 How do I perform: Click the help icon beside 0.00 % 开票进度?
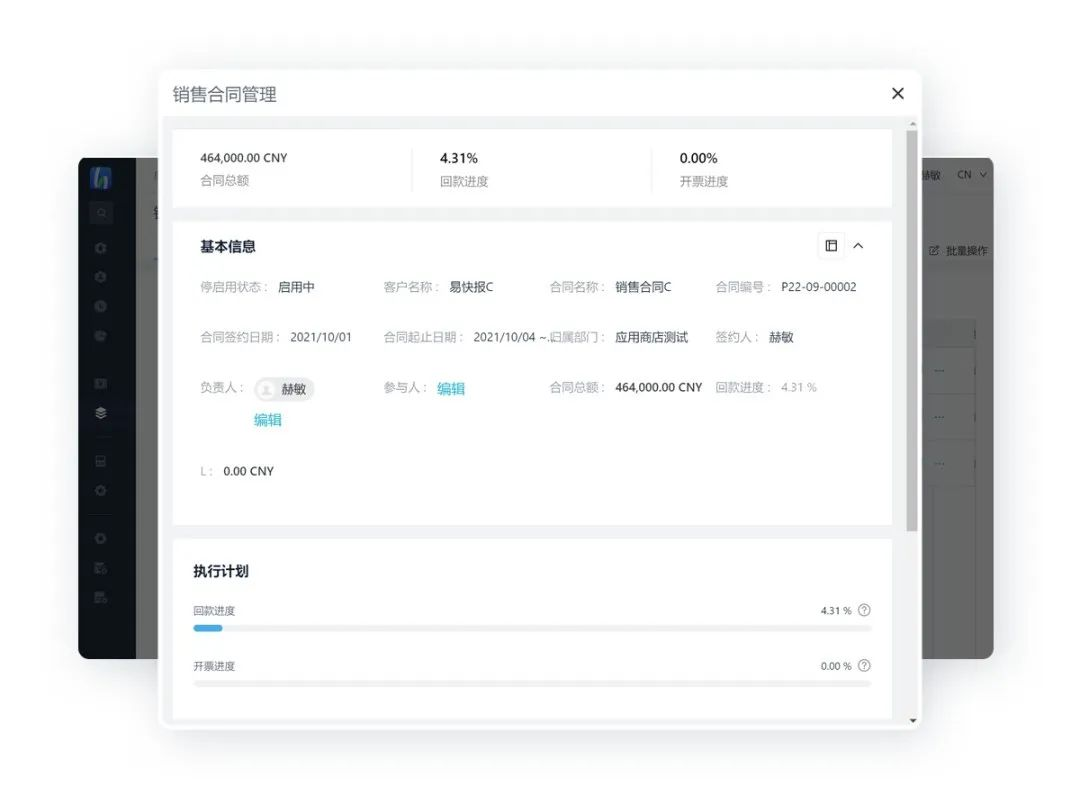(864, 666)
